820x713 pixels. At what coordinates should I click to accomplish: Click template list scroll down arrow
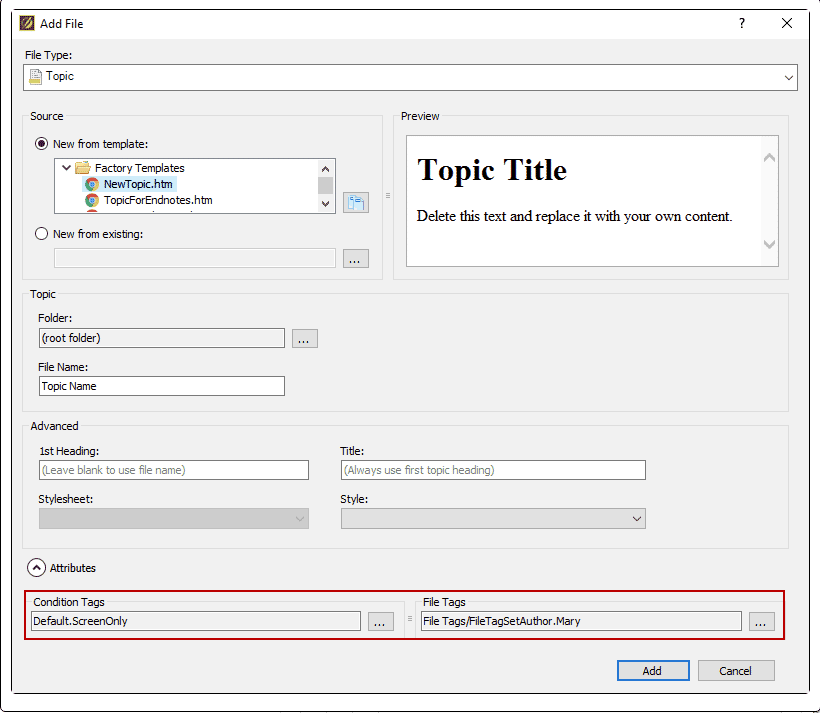(325, 204)
